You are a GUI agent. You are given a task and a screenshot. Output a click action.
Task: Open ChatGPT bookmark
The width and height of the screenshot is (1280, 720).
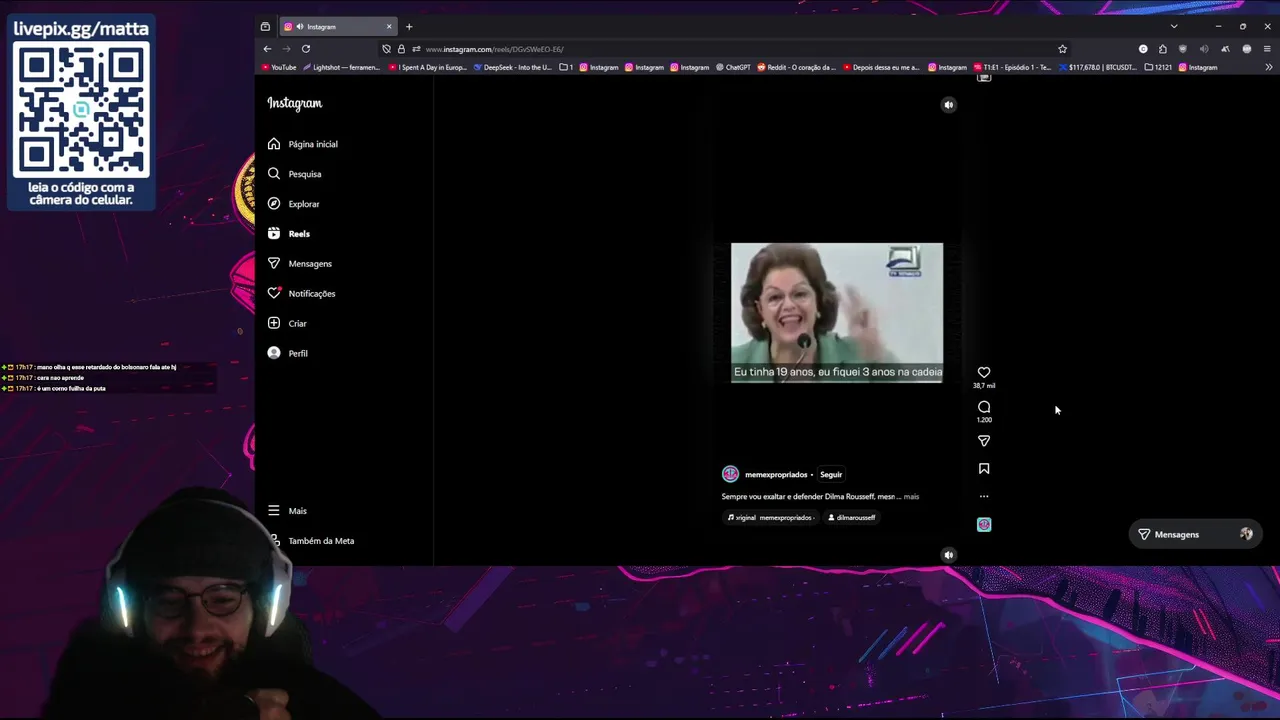point(733,67)
